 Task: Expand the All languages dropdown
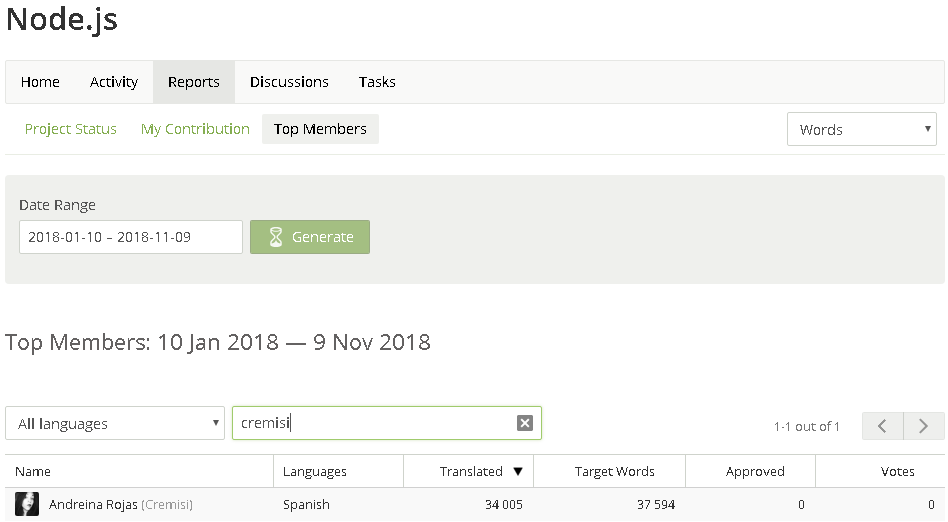tap(115, 423)
